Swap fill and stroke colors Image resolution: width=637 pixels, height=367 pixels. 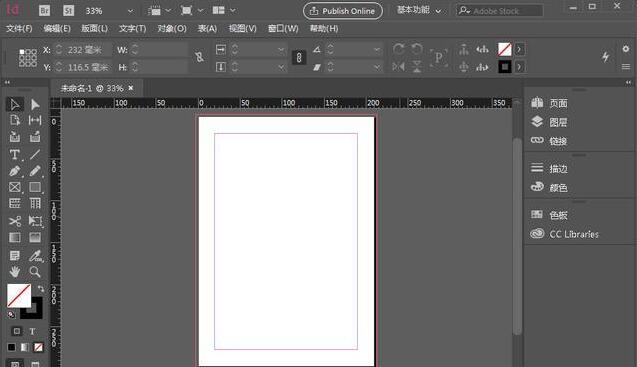click(x=41, y=289)
